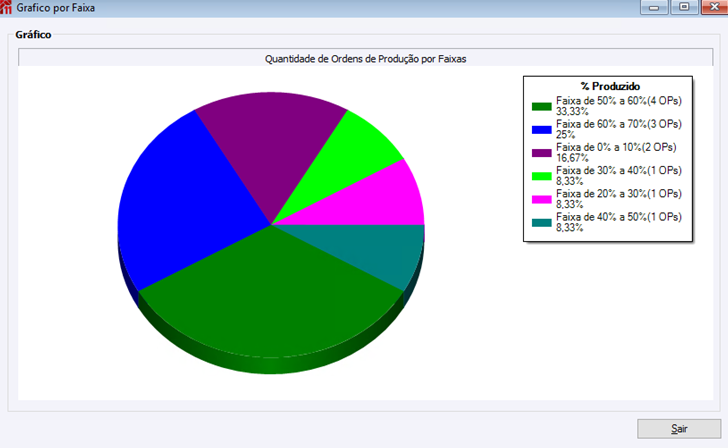Click legend text 'Faixa de 50% a 60%(4 OPs)'
The width and height of the screenshot is (728, 448).
point(618,101)
